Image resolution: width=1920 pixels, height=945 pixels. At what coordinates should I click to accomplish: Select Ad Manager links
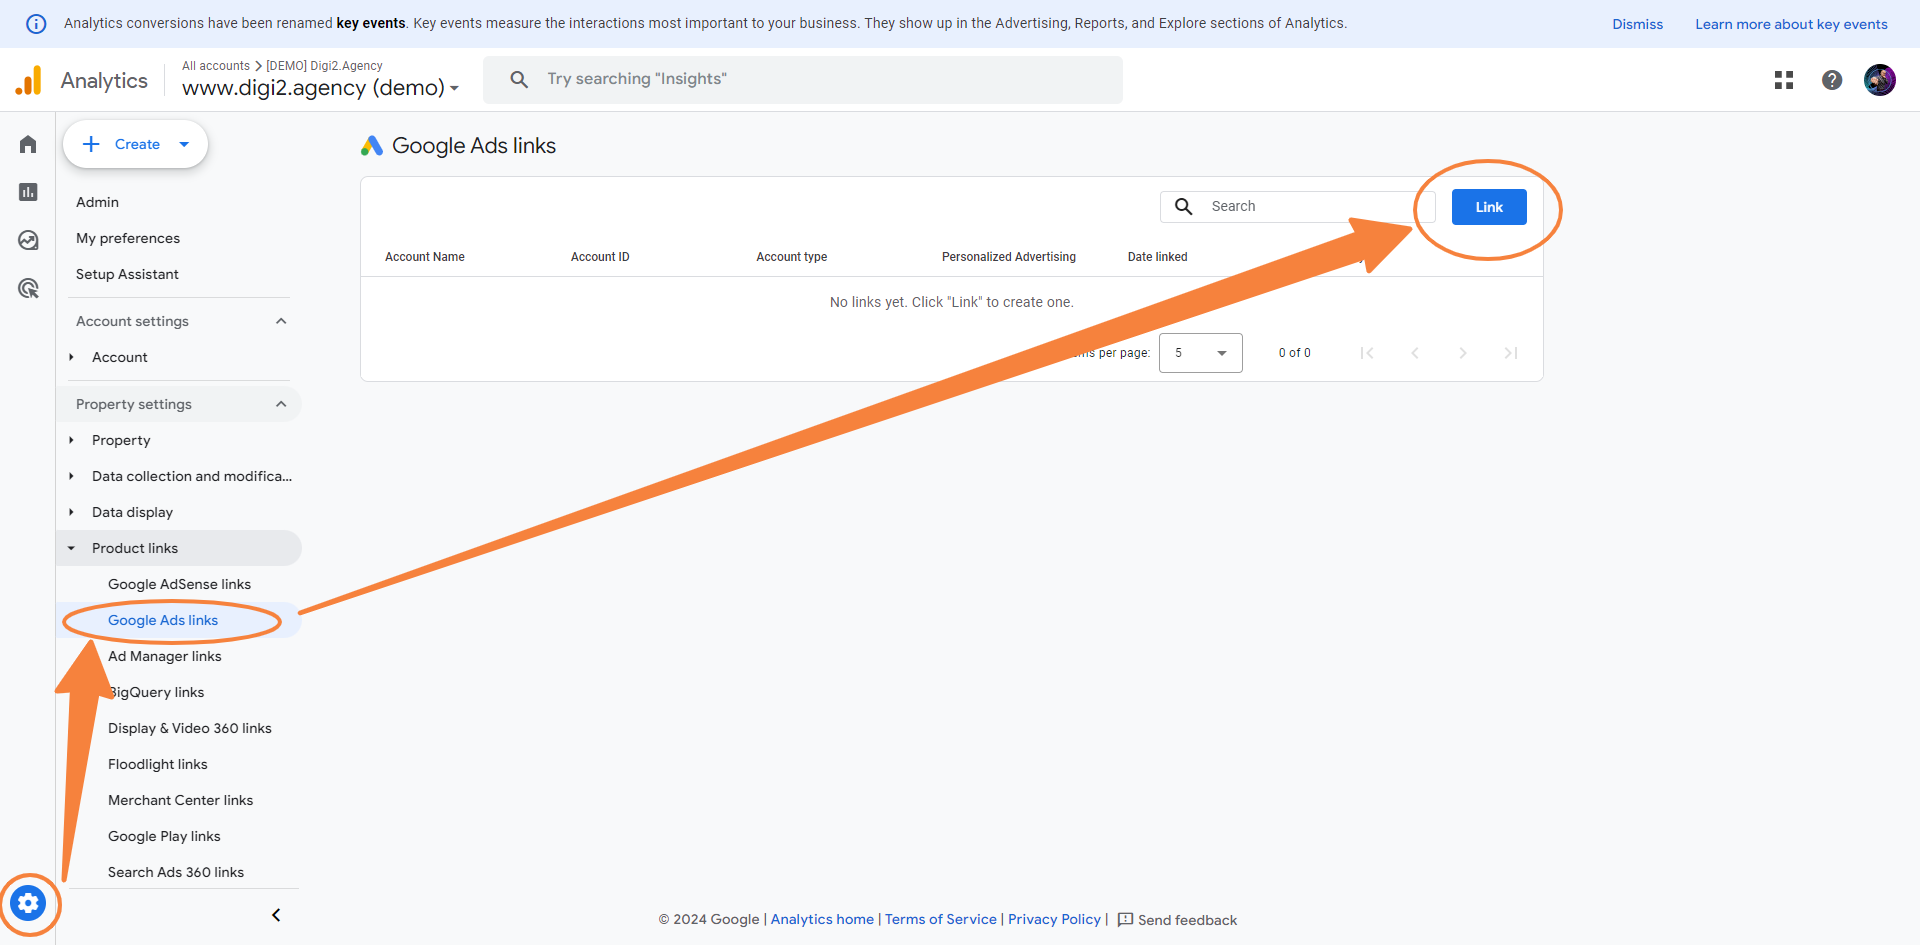point(165,656)
